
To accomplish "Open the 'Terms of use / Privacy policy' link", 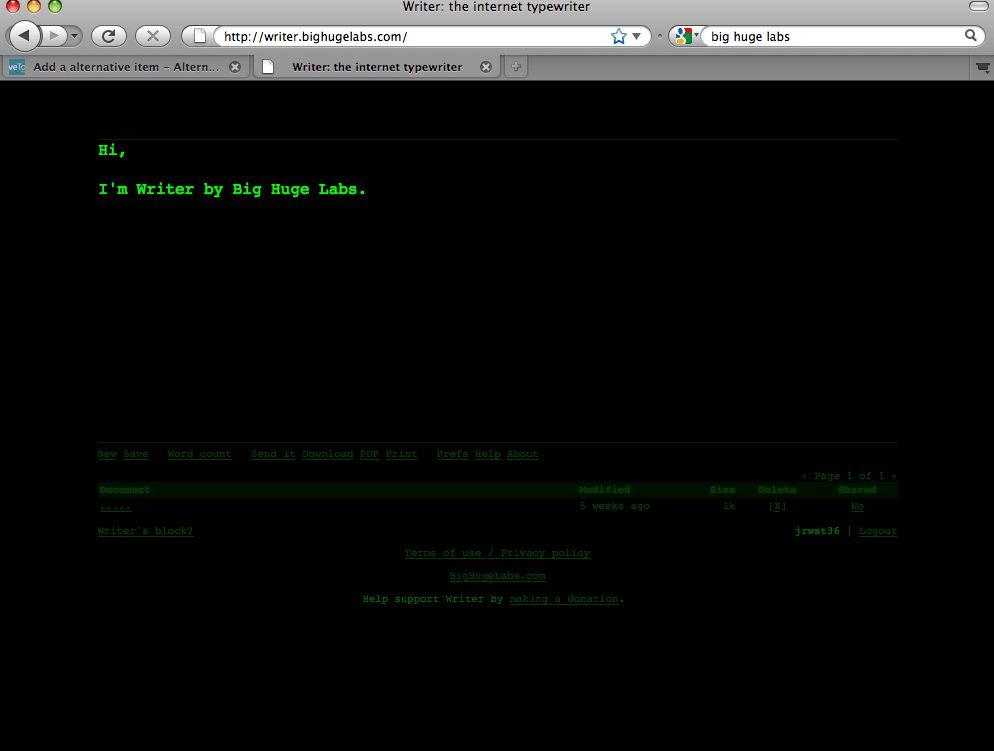I will click(498, 553).
